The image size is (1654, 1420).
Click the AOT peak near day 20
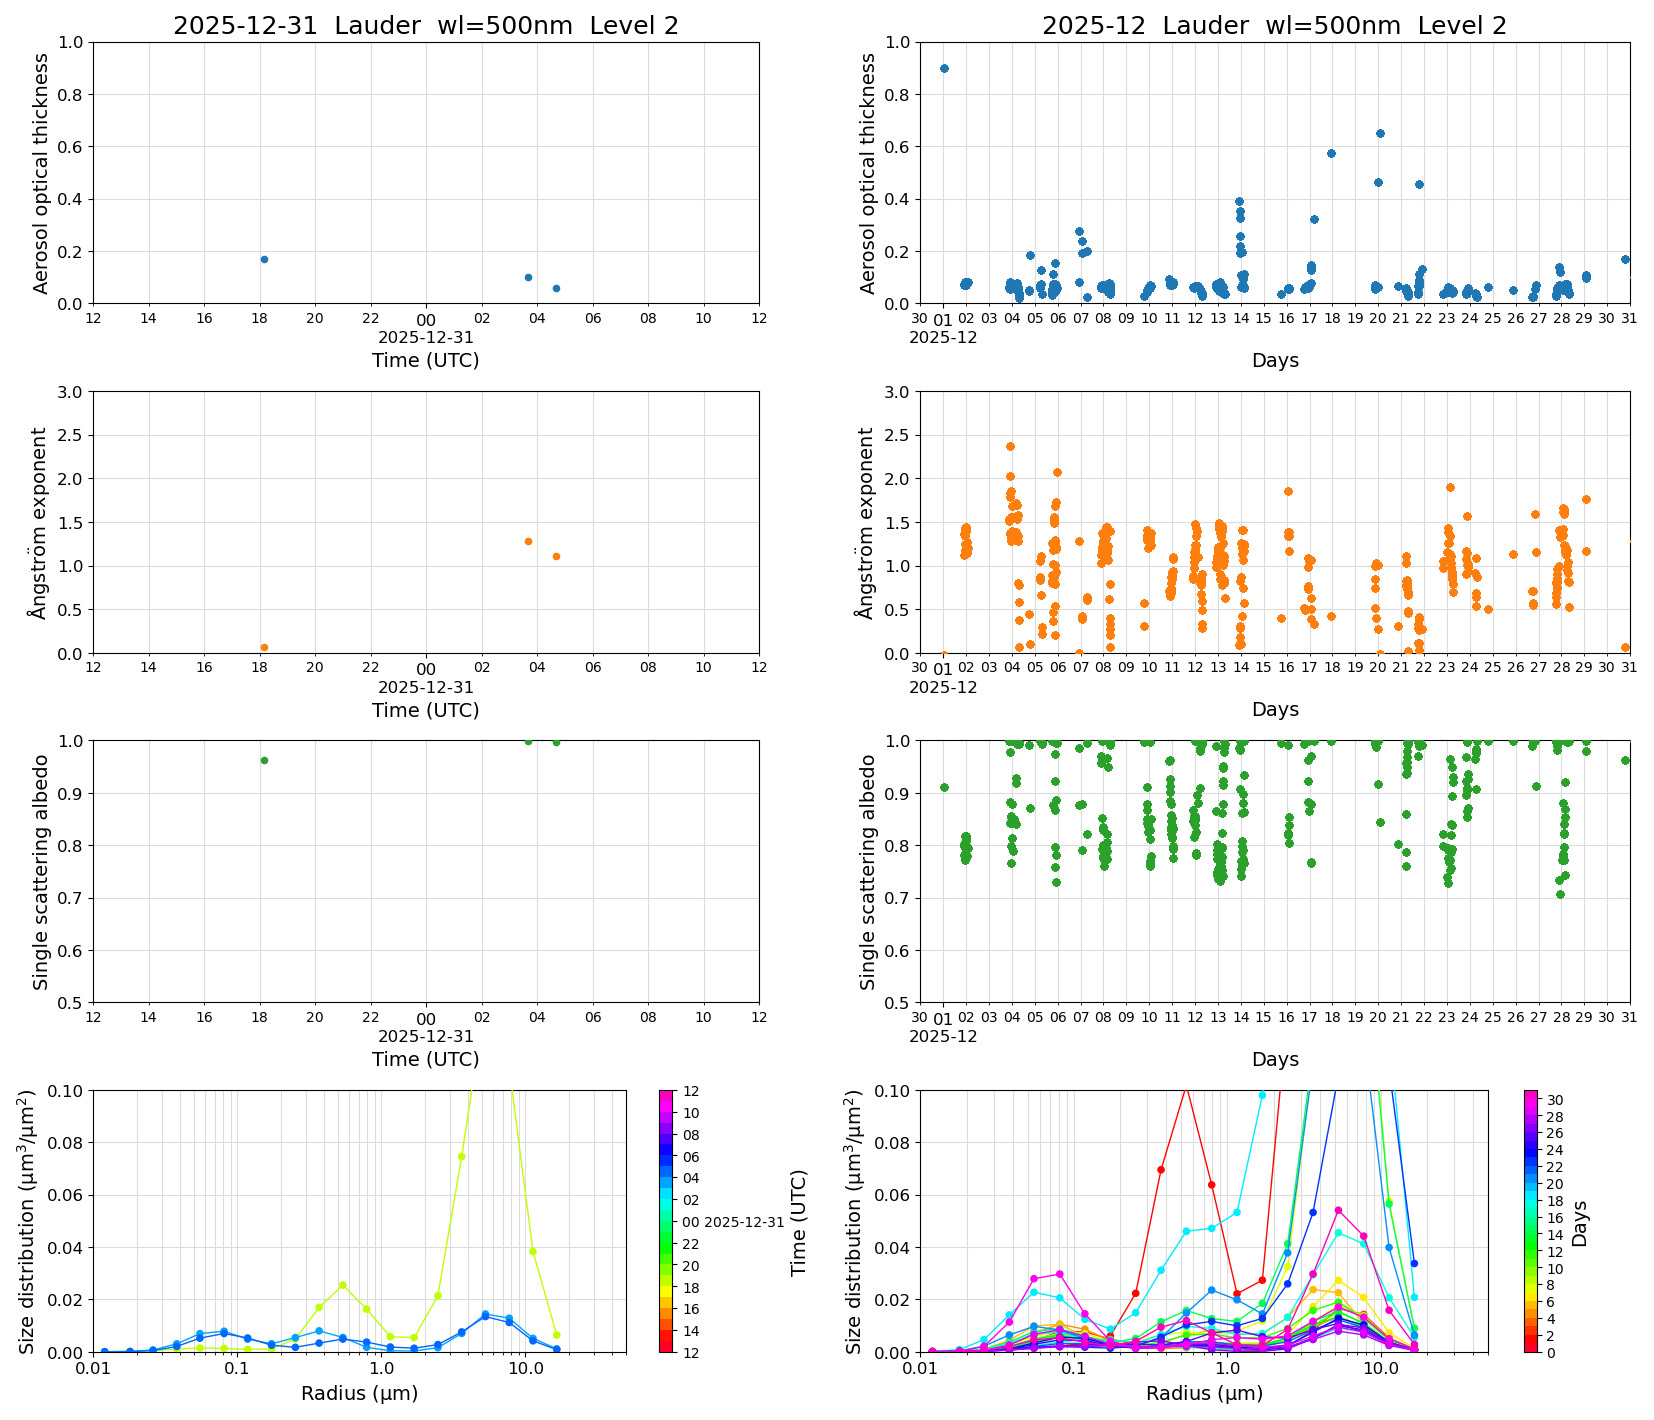[x=1378, y=131]
